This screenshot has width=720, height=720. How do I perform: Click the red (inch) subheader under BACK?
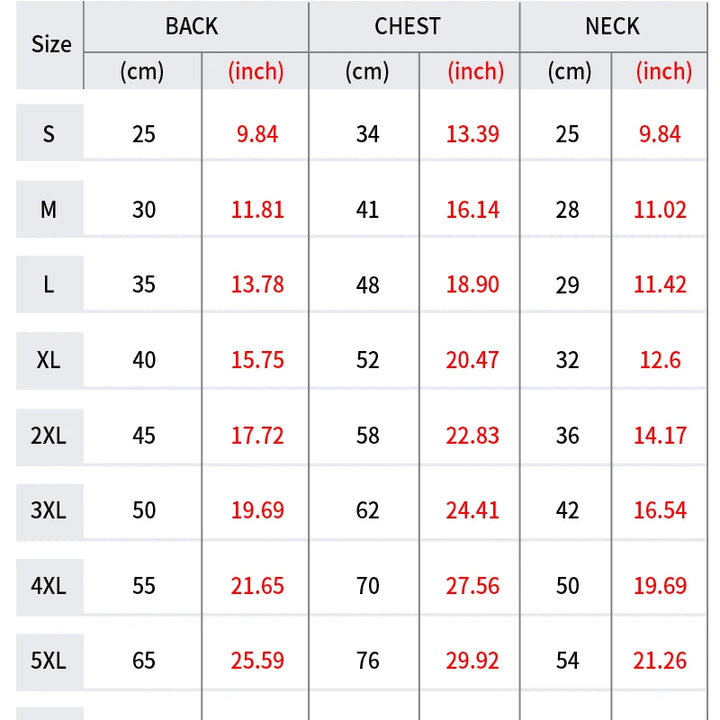point(256,71)
